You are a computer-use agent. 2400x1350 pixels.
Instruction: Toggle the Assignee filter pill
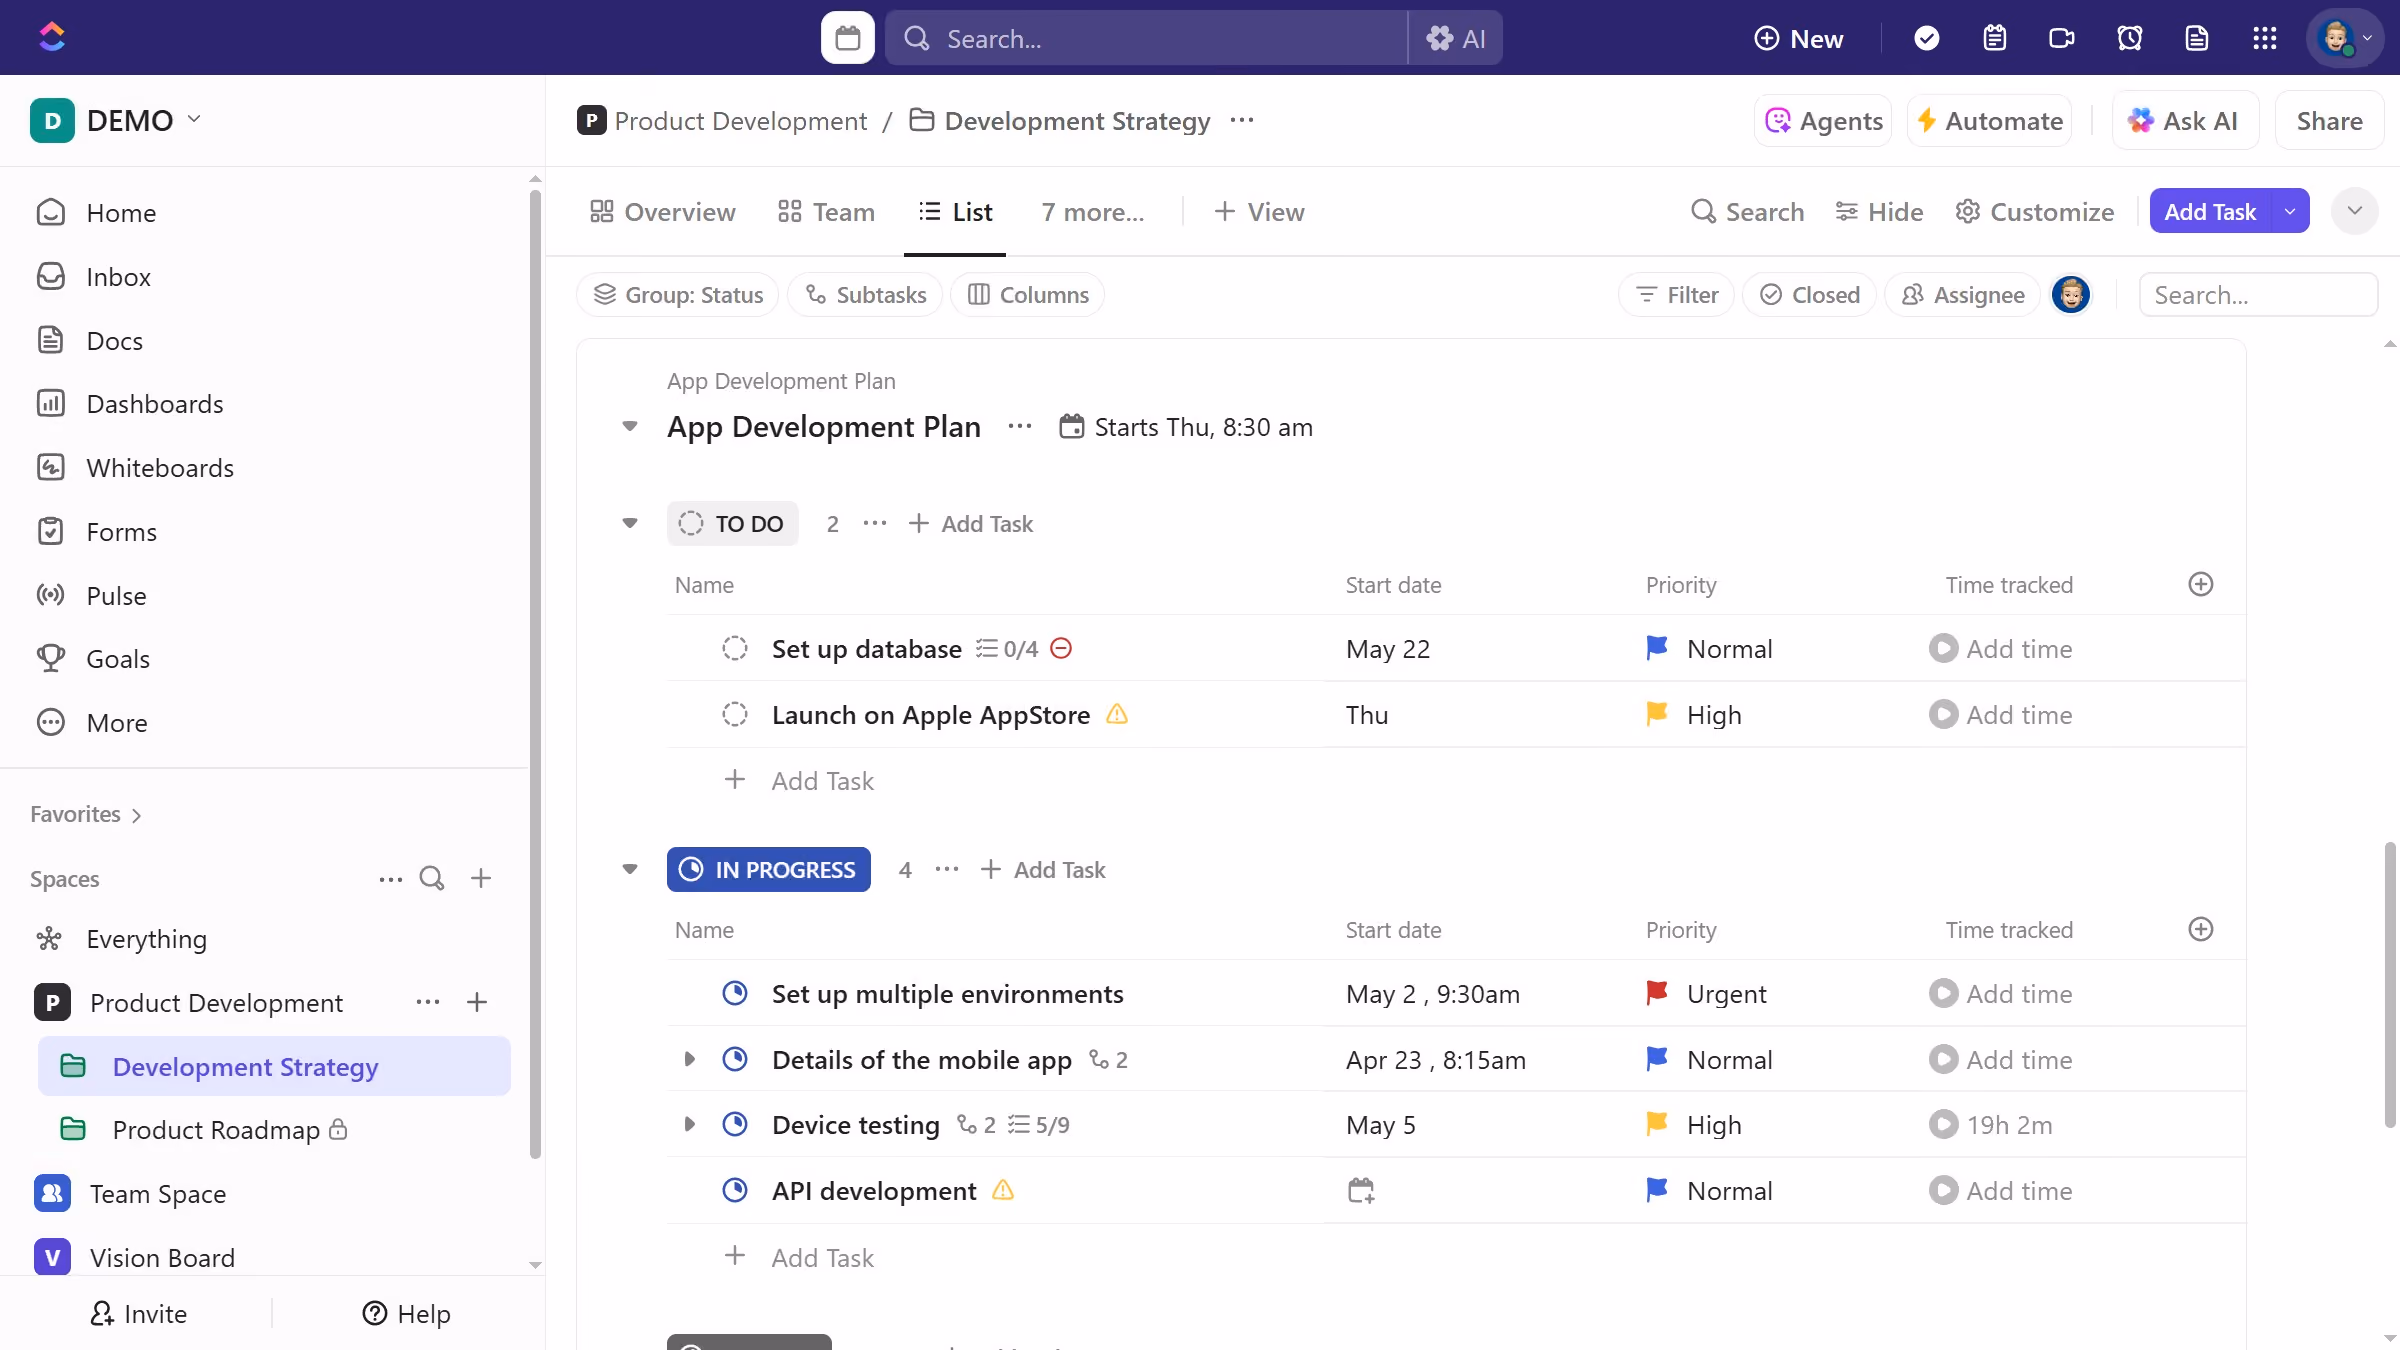coord(1962,294)
